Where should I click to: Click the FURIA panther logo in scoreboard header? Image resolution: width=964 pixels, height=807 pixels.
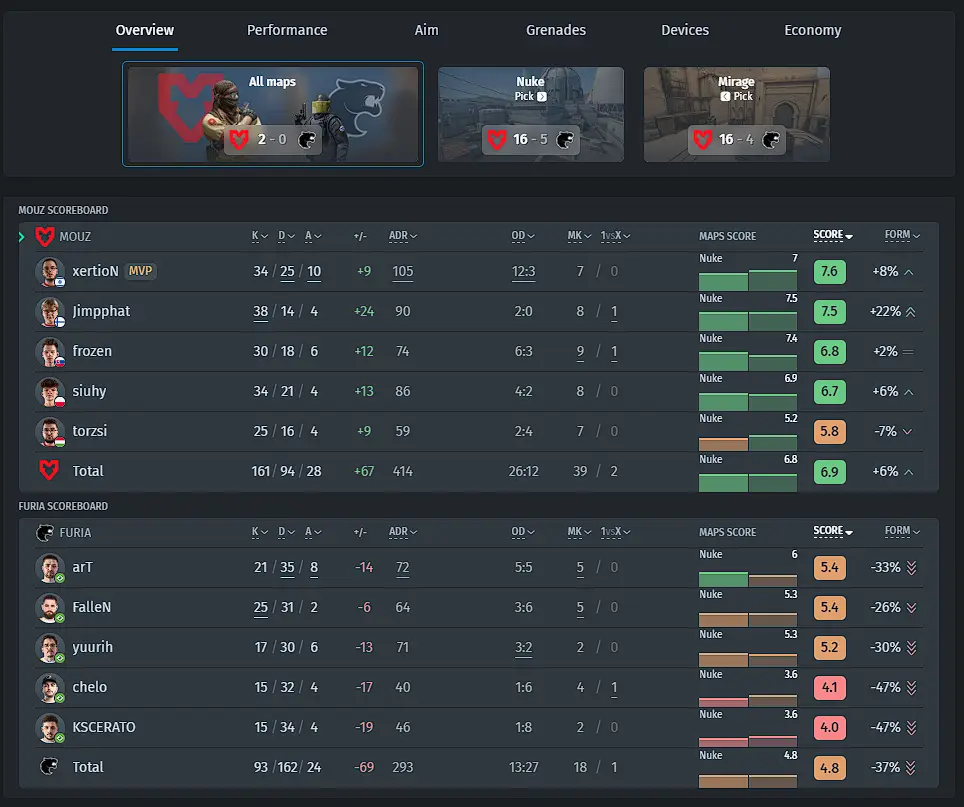click(45, 532)
